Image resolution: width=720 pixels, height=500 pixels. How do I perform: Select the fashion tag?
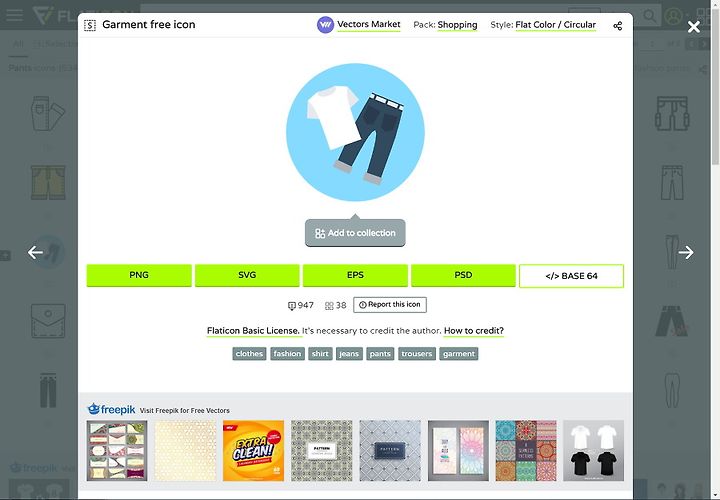pos(287,354)
